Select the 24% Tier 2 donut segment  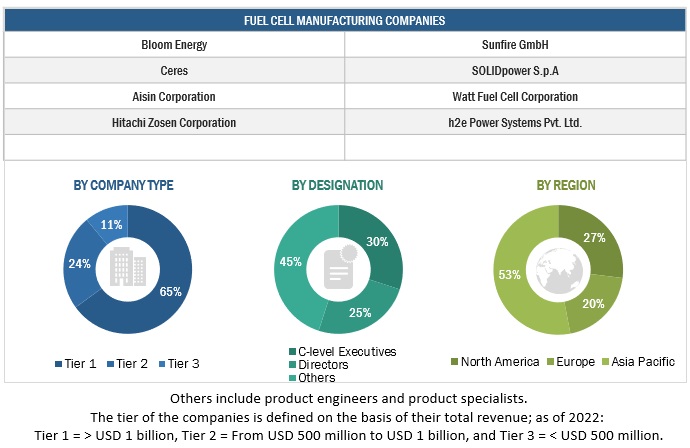click(x=80, y=265)
